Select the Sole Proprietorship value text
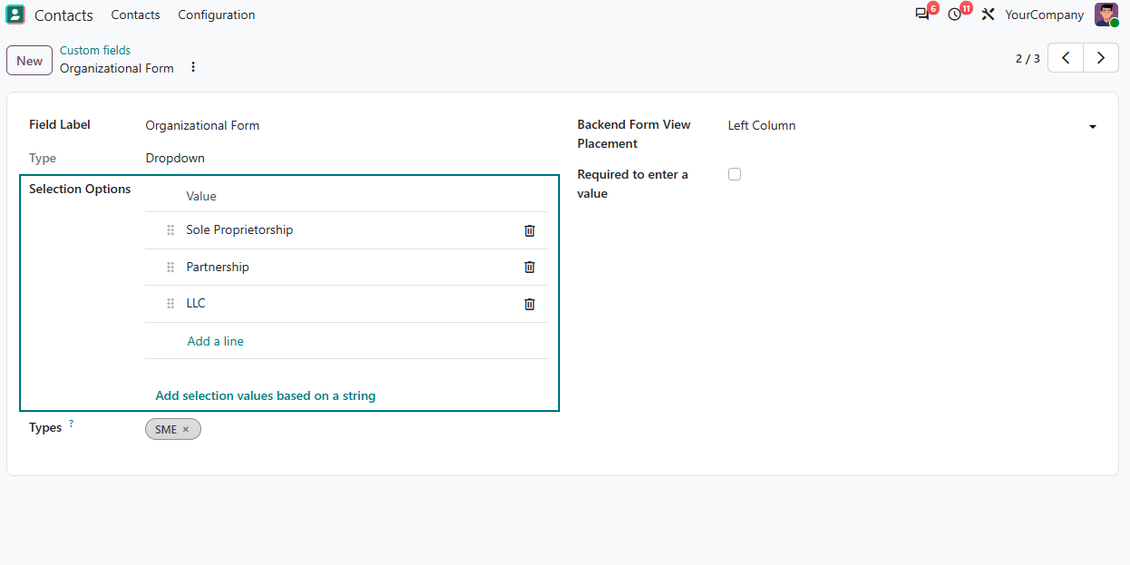 pos(240,230)
